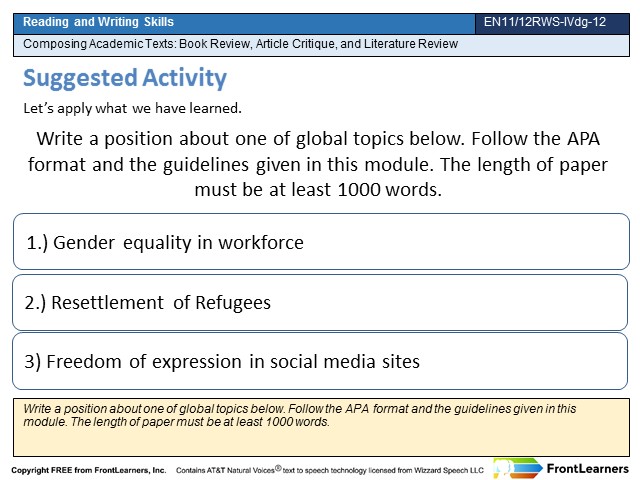Click the 'Reading and Writing Skills' header
The width and height of the screenshot is (640, 480).
(244, 24)
